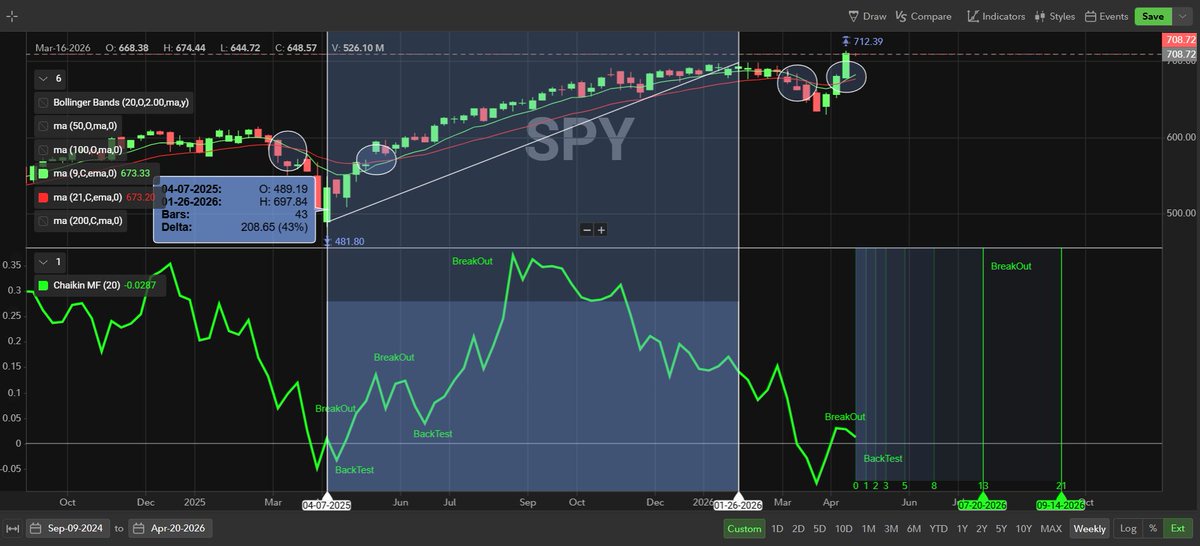
Task: Toggle Log scale
Action: (x=1128, y=529)
